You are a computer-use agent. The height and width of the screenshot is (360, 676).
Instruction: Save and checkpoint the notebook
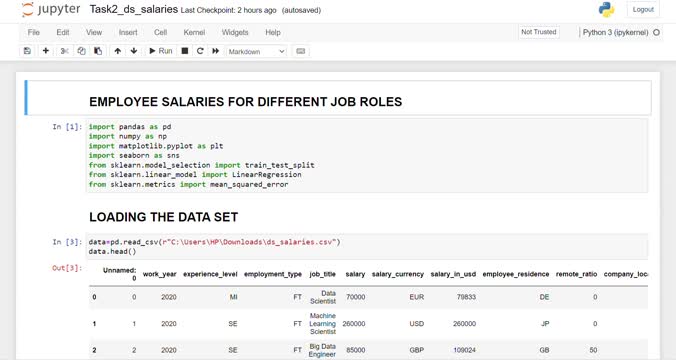pos(27,51)
